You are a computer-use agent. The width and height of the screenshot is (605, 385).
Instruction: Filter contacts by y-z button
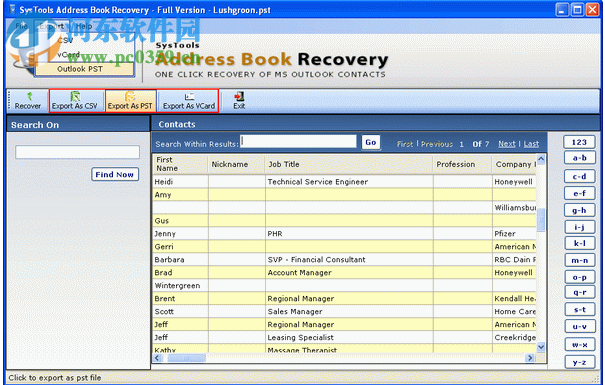tap(580, 362)
